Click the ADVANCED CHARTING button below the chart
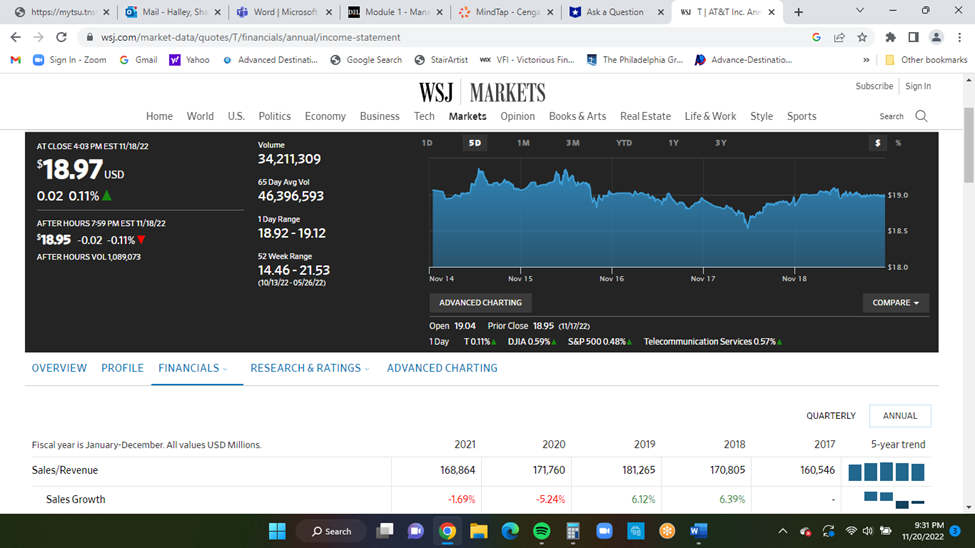 (x=480, y=303)
